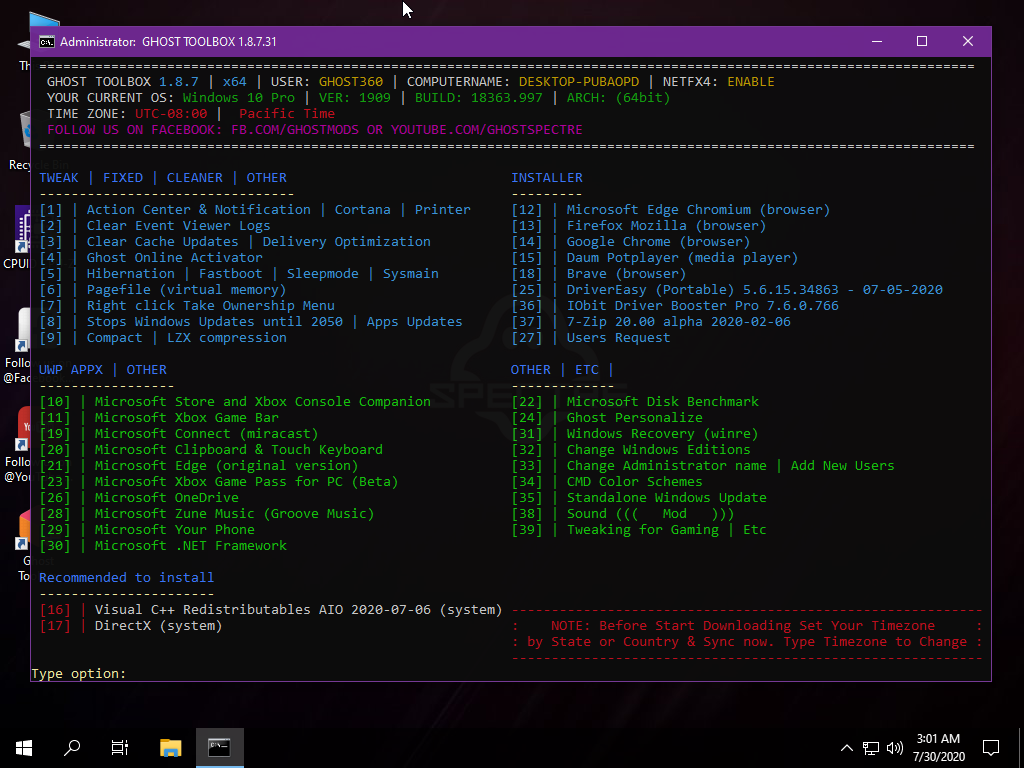Click cmd icon in window title bar

[46, 42]
